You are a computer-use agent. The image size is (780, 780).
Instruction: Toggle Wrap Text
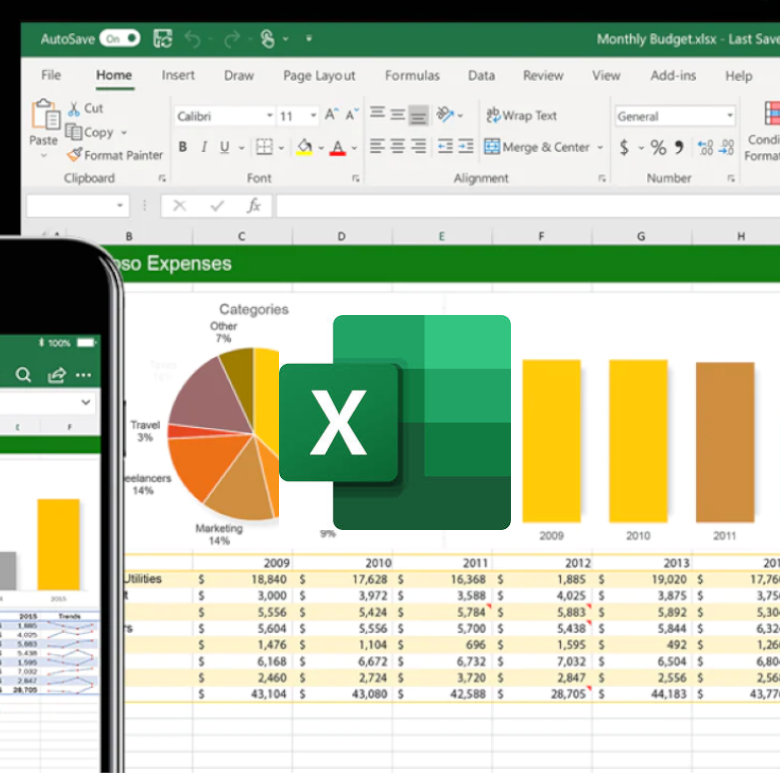(x=521, y=115)
